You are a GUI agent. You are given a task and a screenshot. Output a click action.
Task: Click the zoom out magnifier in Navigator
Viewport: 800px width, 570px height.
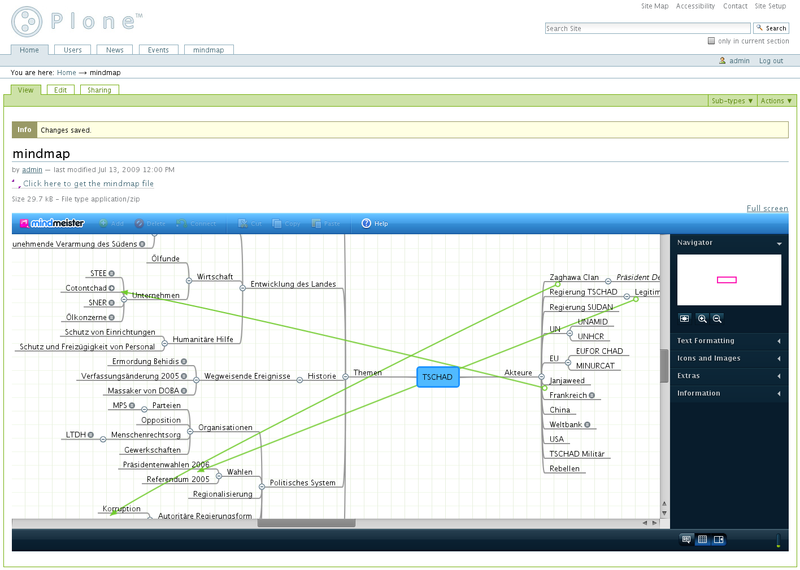tap(717, 318)
